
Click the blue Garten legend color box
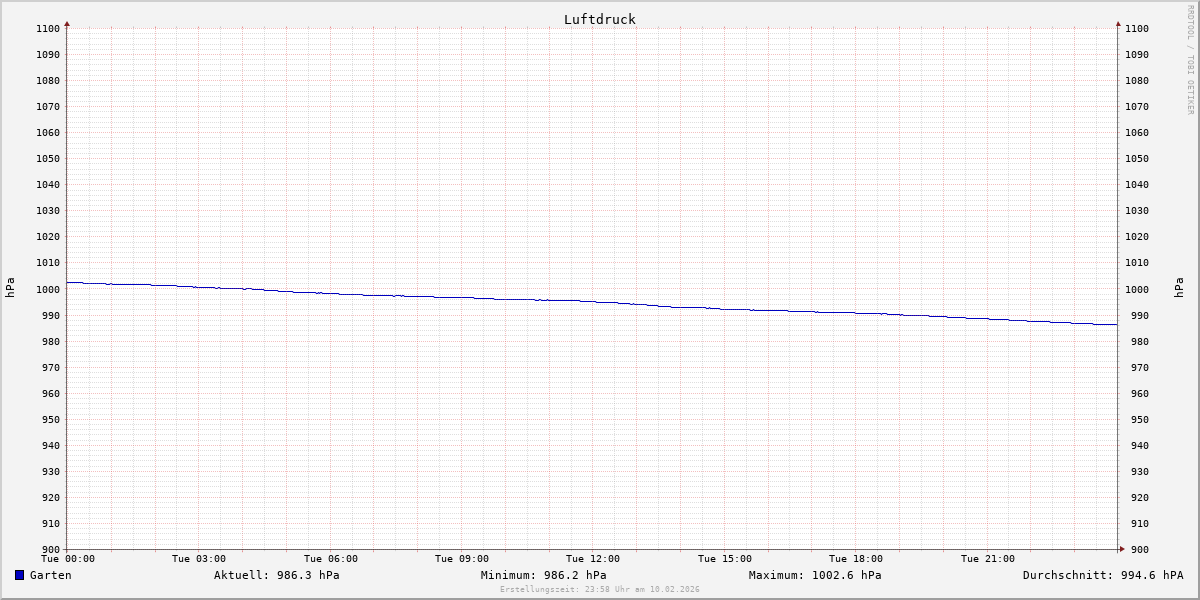tap(19, 575)
